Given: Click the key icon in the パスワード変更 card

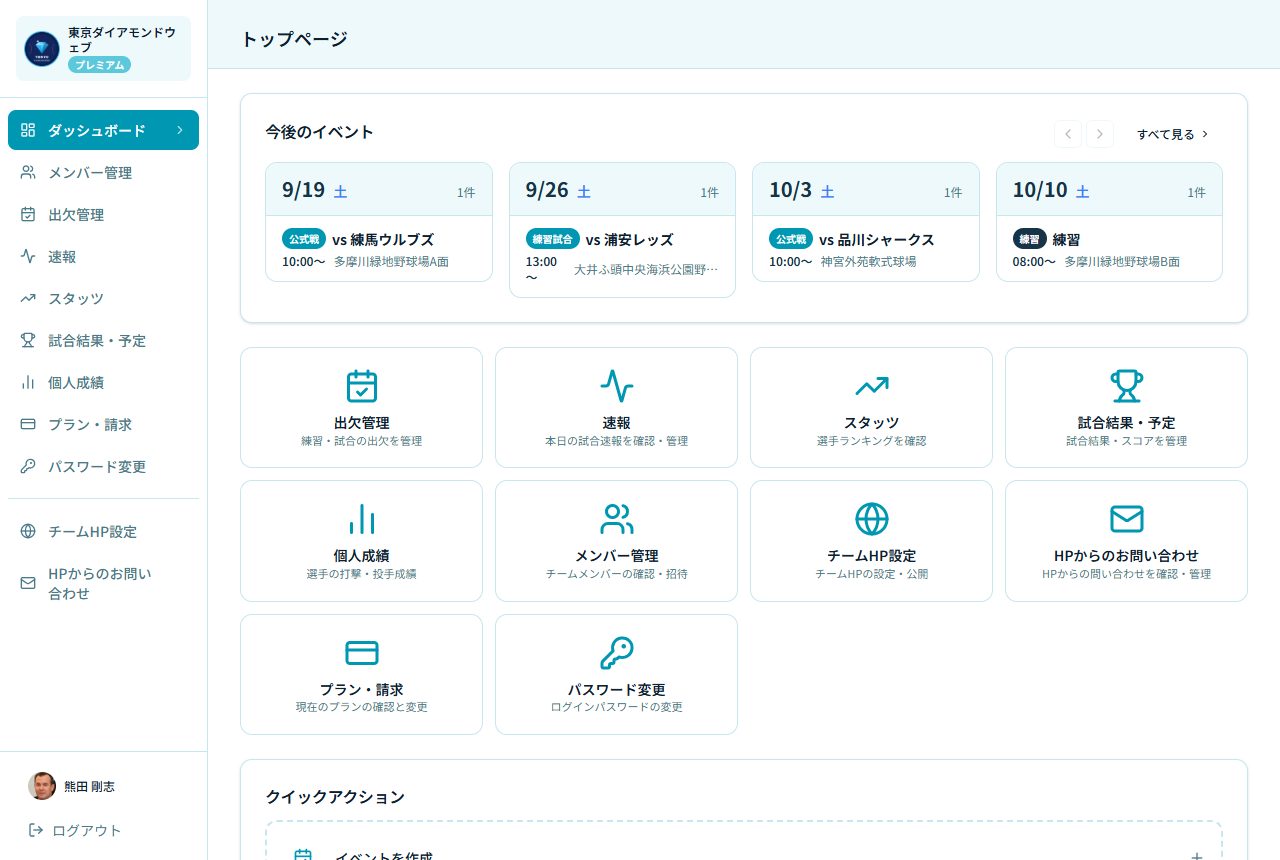Looking at the screenshot, I should (616, 652).
